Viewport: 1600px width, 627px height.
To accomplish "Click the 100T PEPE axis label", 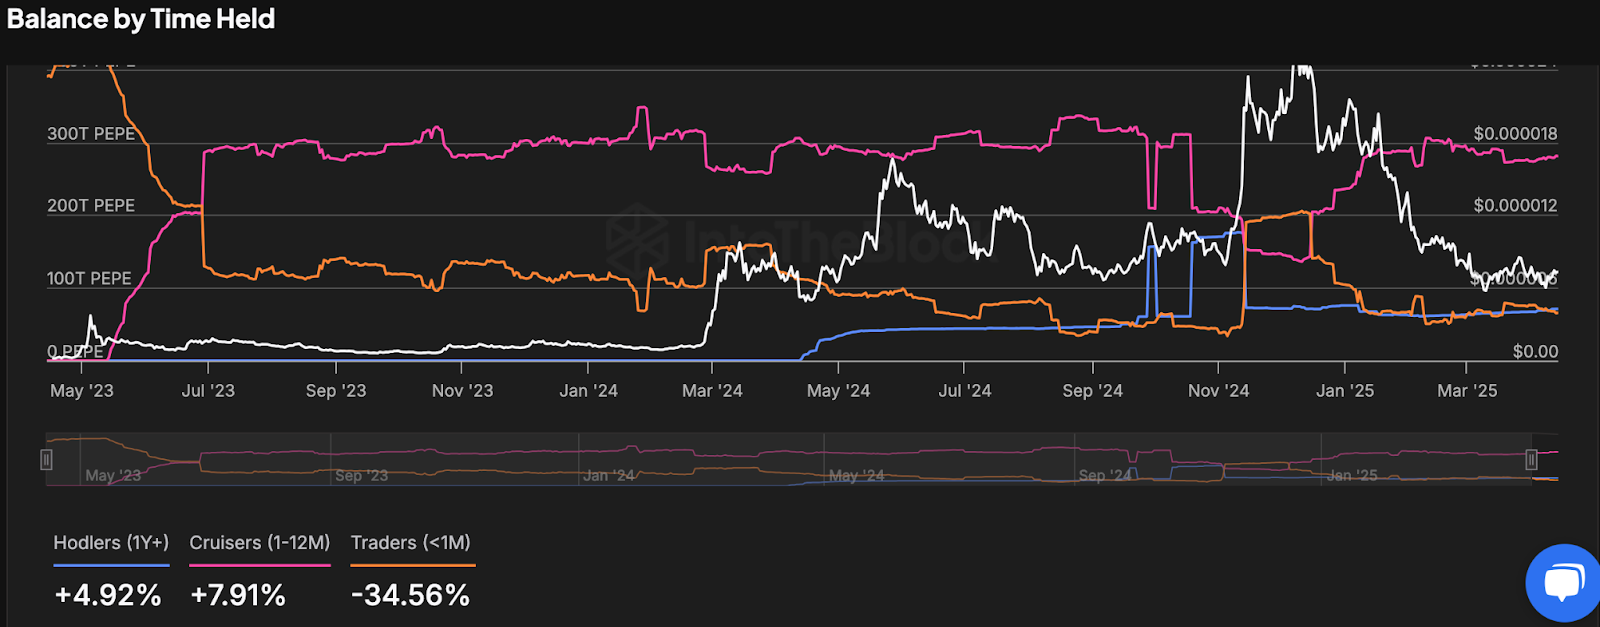I will coord(89,279).
